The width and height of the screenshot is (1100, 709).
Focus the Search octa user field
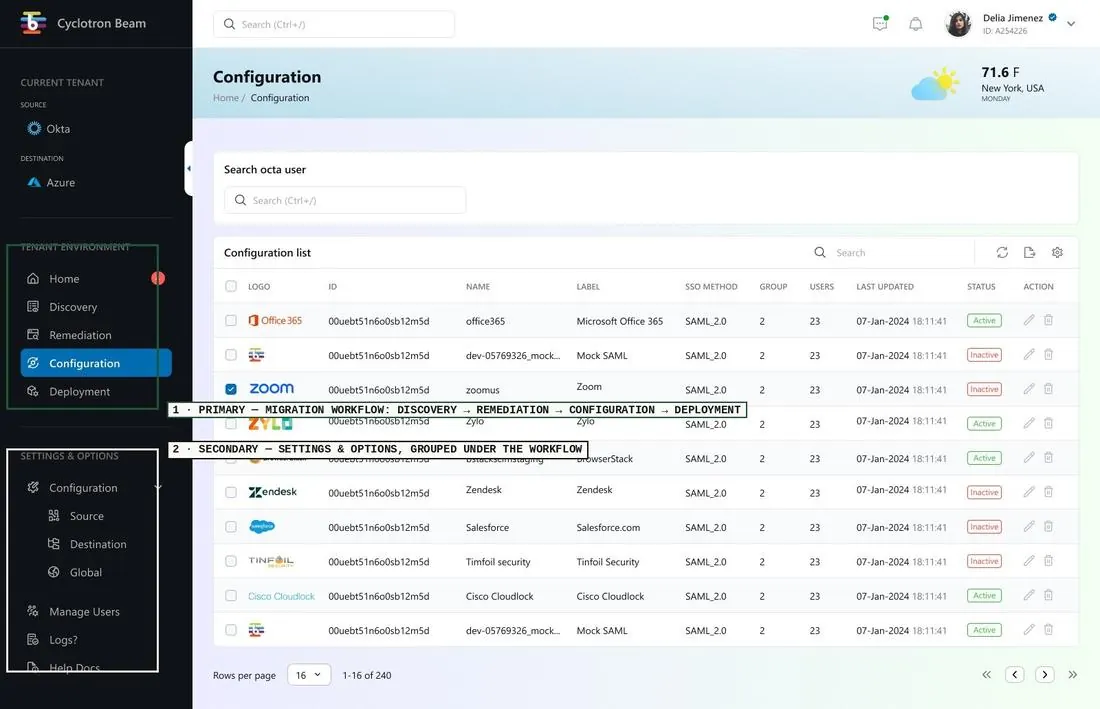(345, 200)
